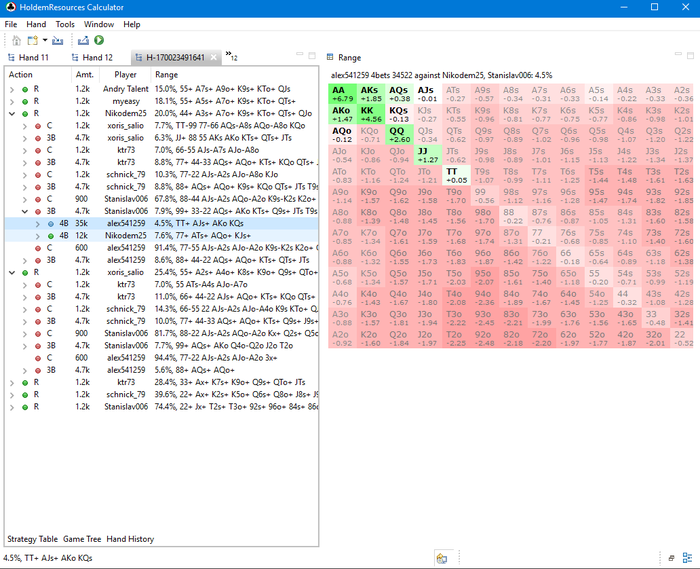Viewport: 700px width, 569px height.
Task: Select the AKs cell in range grid
Action: click(x=371, y=94)
